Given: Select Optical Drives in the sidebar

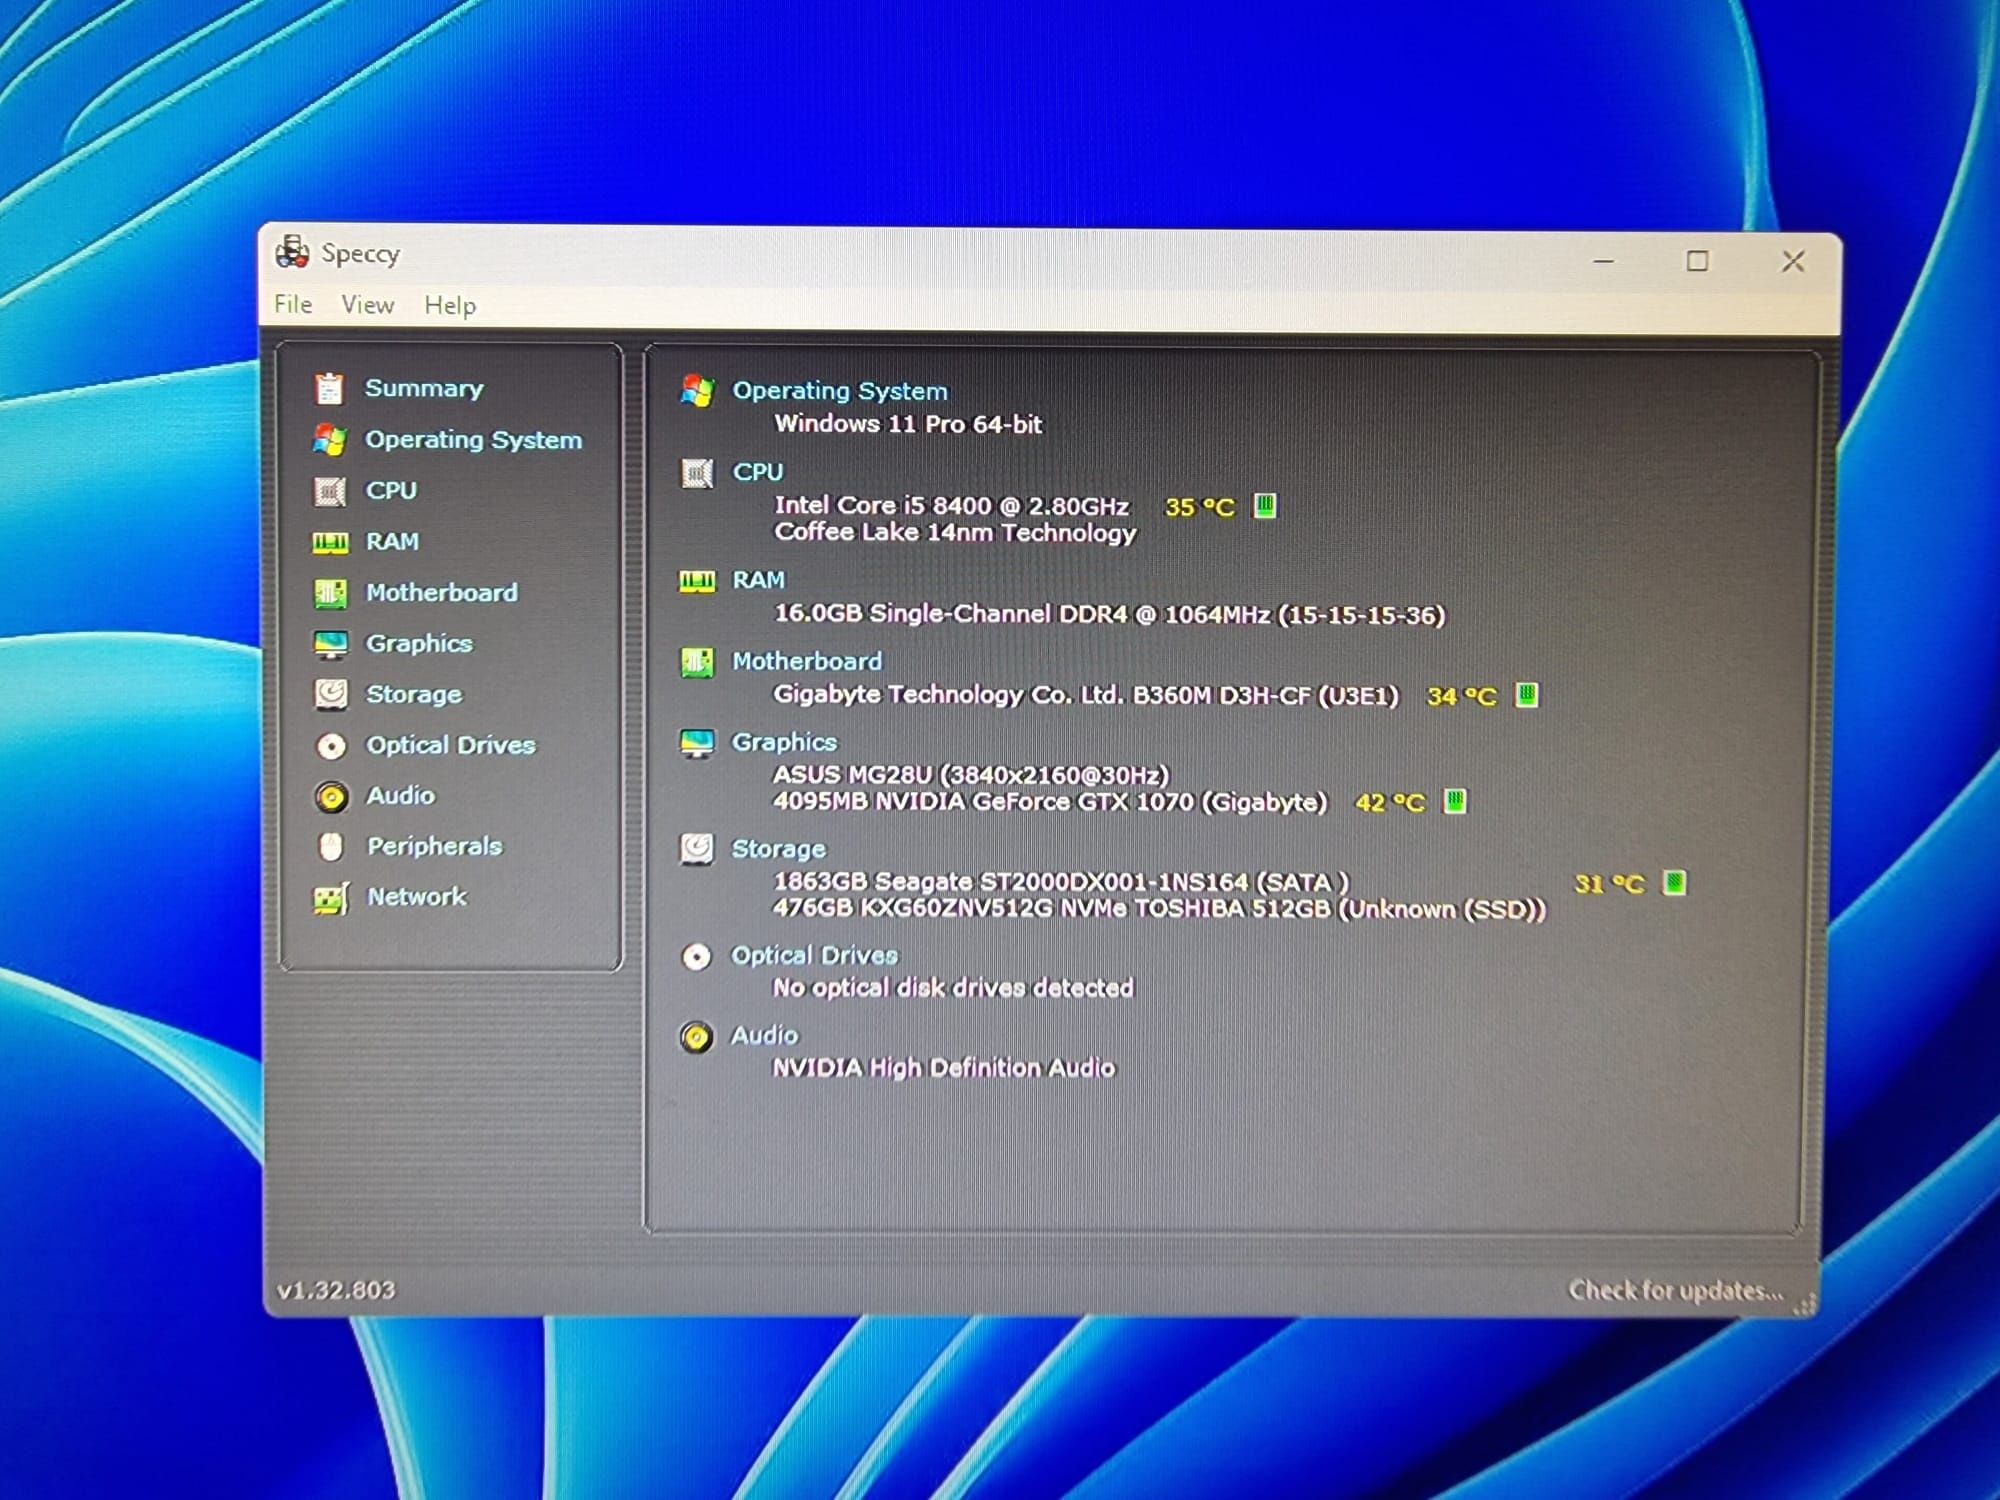Looking at the screenshot, I should 451,746.
